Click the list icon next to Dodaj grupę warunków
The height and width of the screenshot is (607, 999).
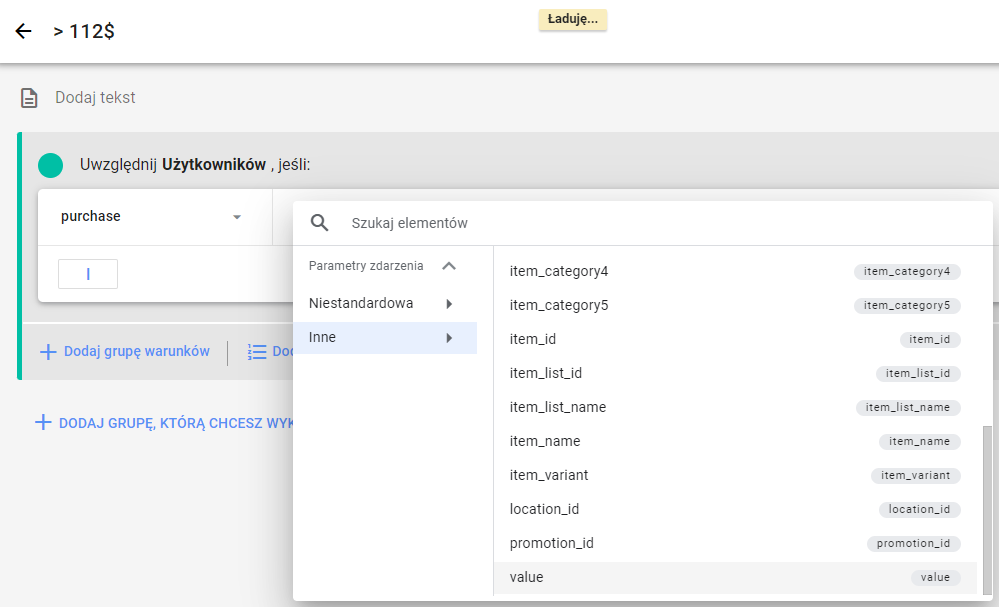257,352
